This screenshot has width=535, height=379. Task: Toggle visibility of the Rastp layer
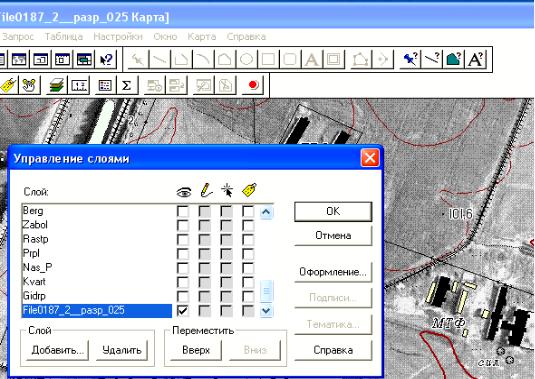(x=183, y=240)
